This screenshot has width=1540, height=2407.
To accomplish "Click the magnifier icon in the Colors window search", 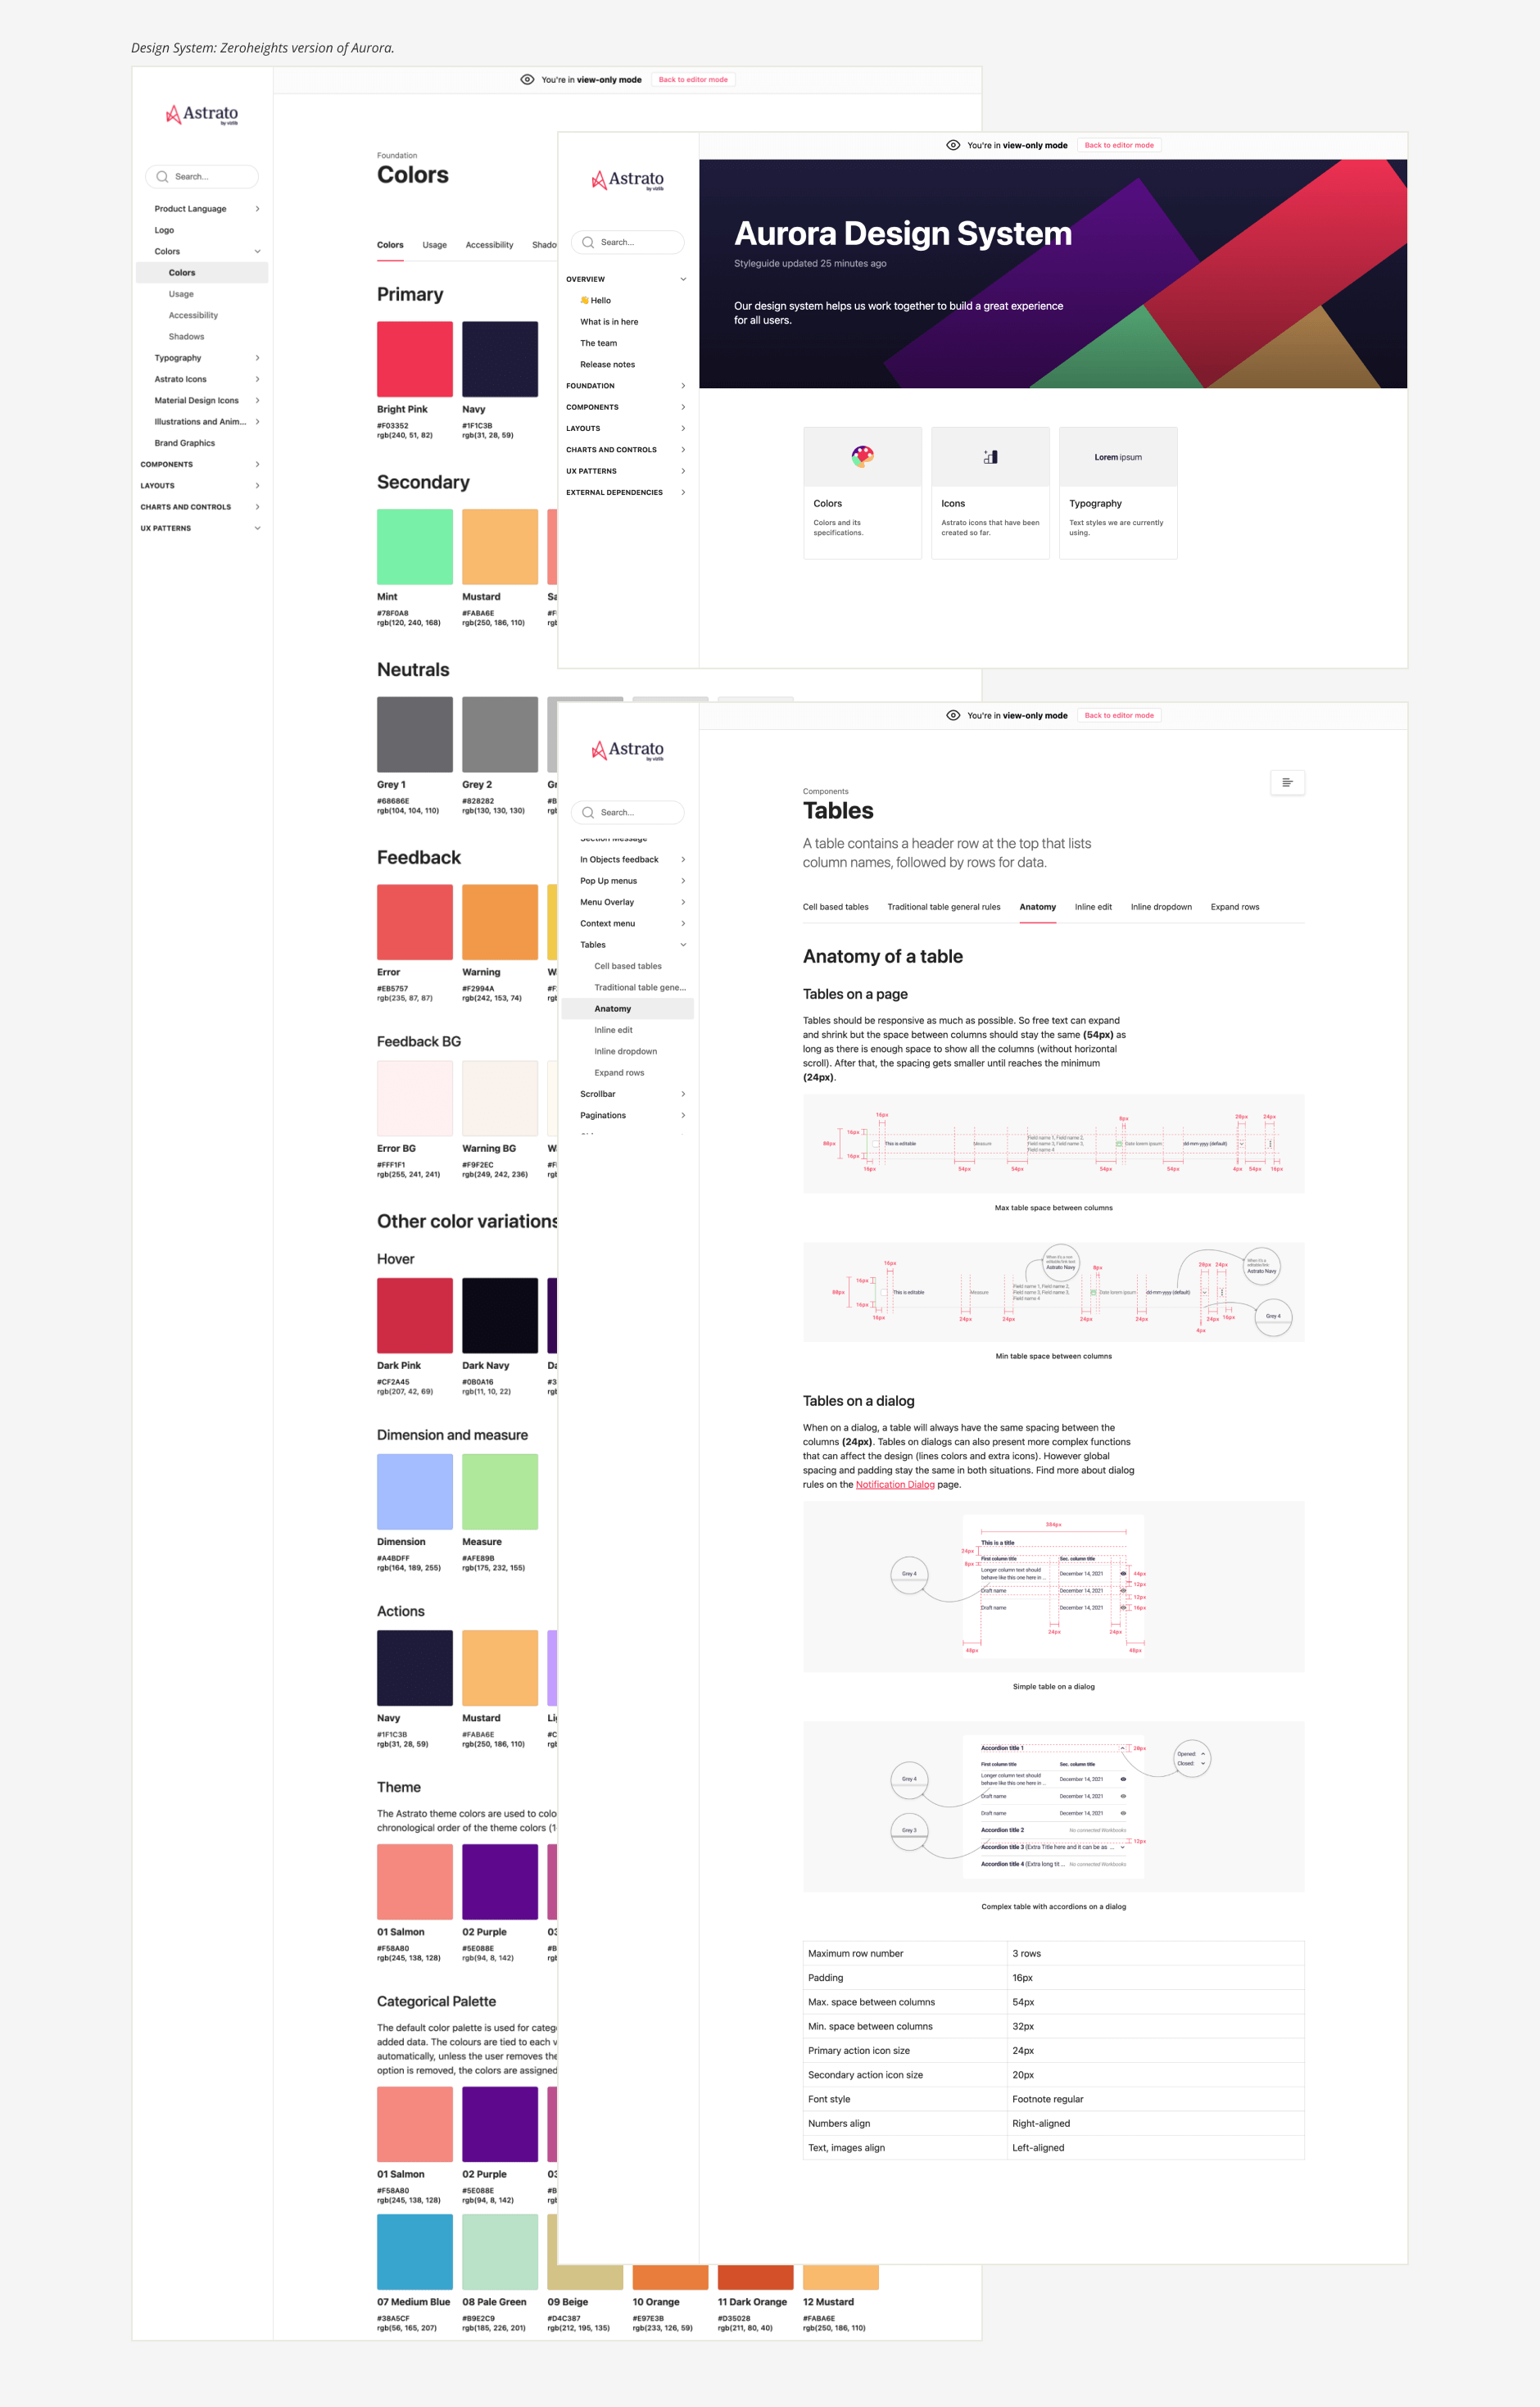I will 162,177.
